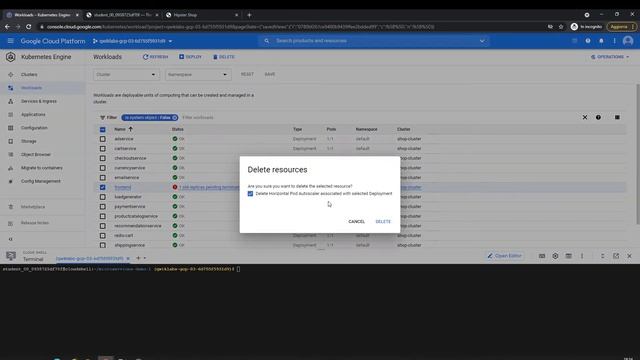Confirm Delete in the dialog

[x=383, y=222]
